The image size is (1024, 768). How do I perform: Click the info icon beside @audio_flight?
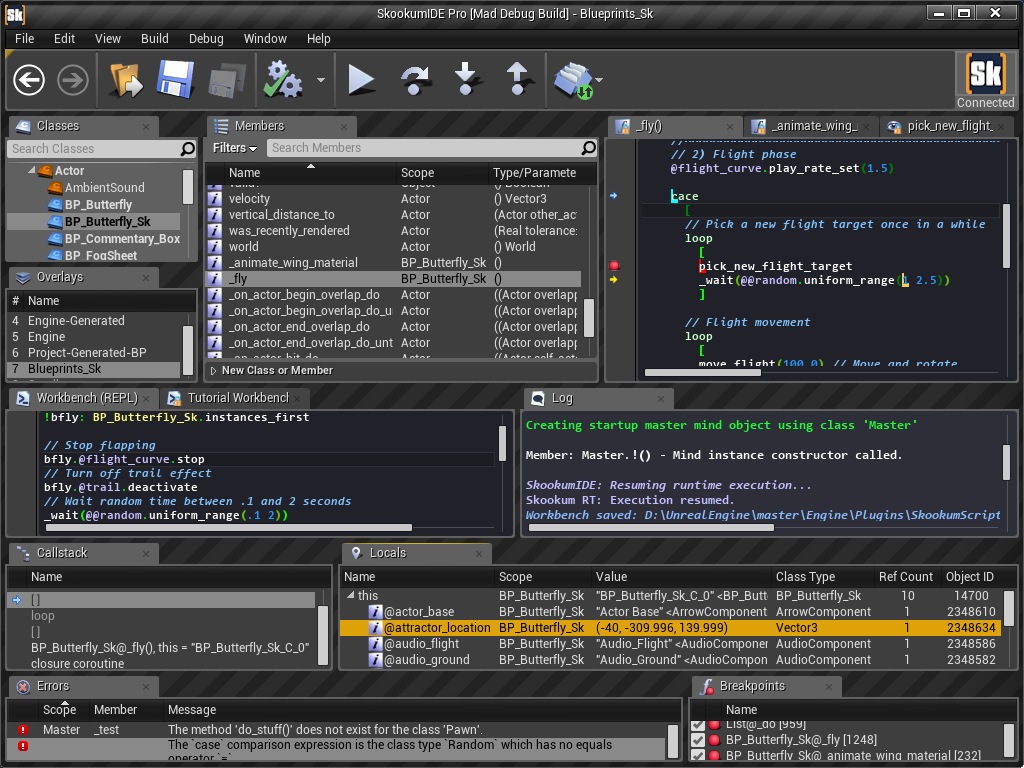(375, 644)
